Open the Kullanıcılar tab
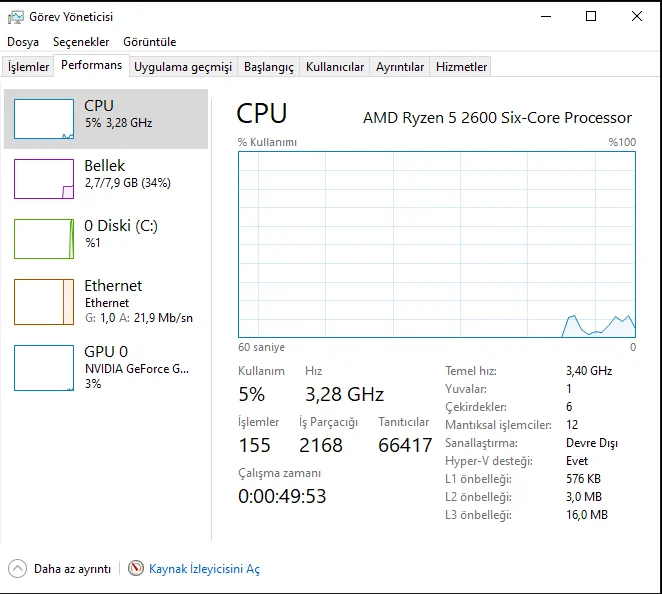The width and height of the screenshot is (662, 594). click(335, 67)
